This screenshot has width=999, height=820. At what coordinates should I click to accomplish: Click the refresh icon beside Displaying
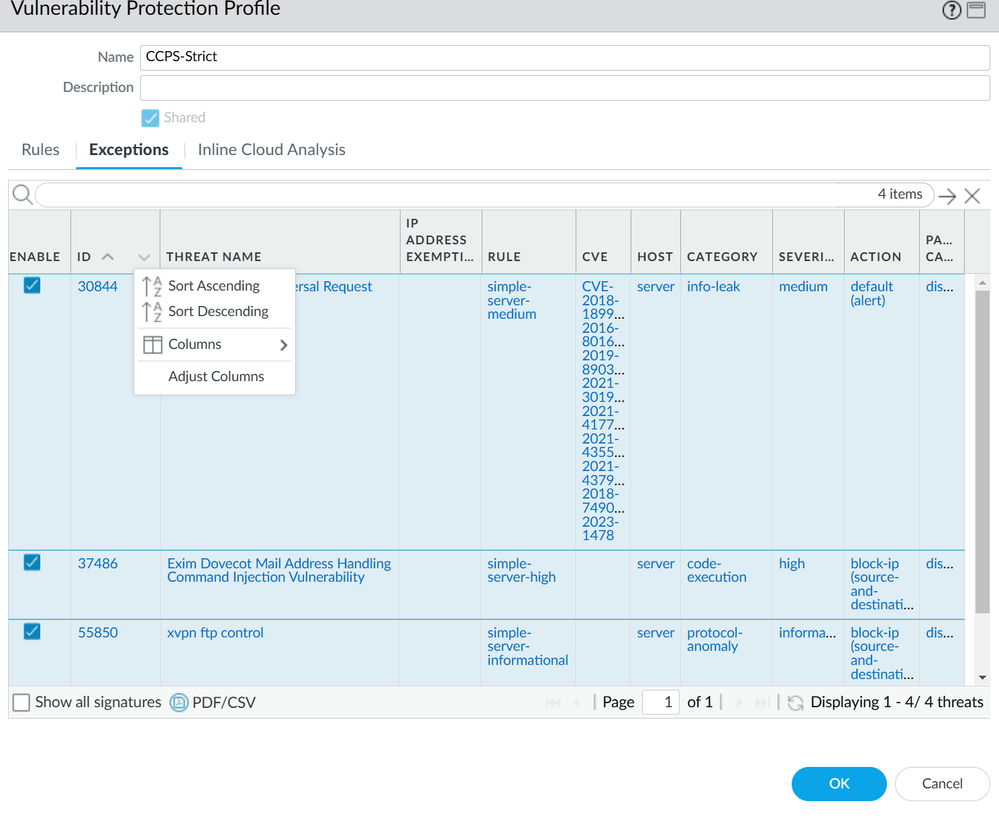tap(795, 703)
